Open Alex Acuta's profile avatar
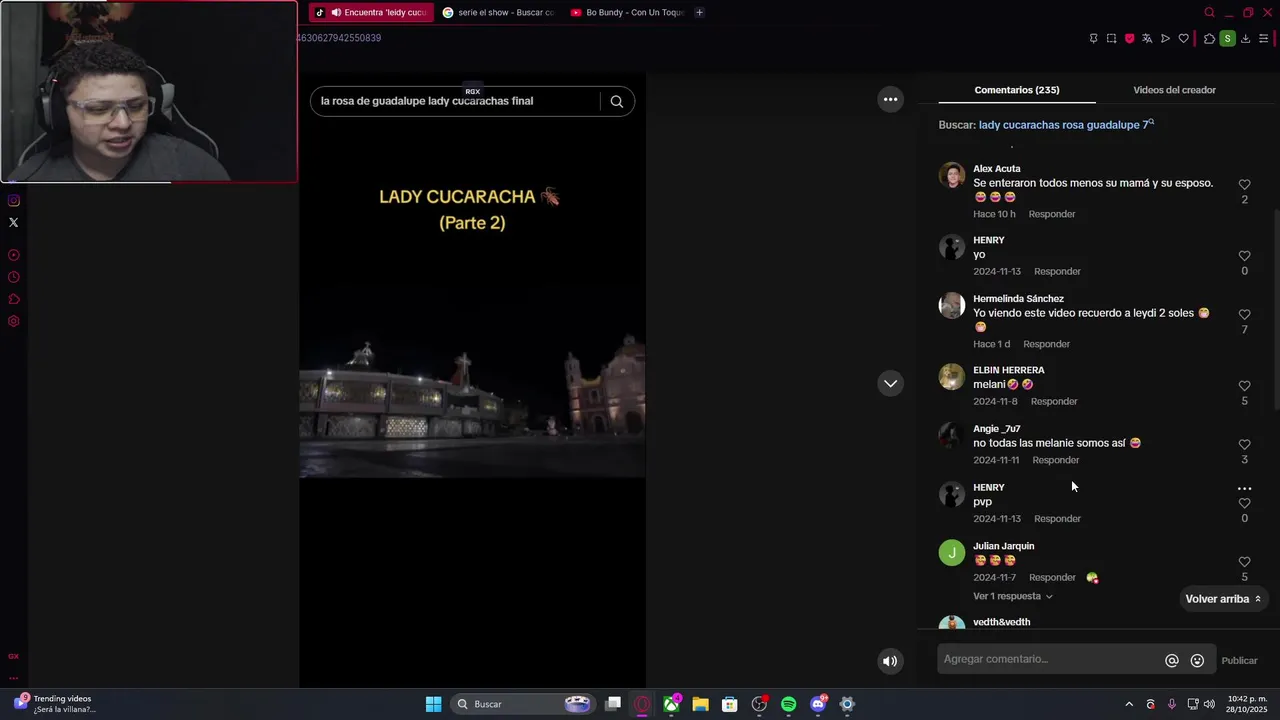 (952, 176)
